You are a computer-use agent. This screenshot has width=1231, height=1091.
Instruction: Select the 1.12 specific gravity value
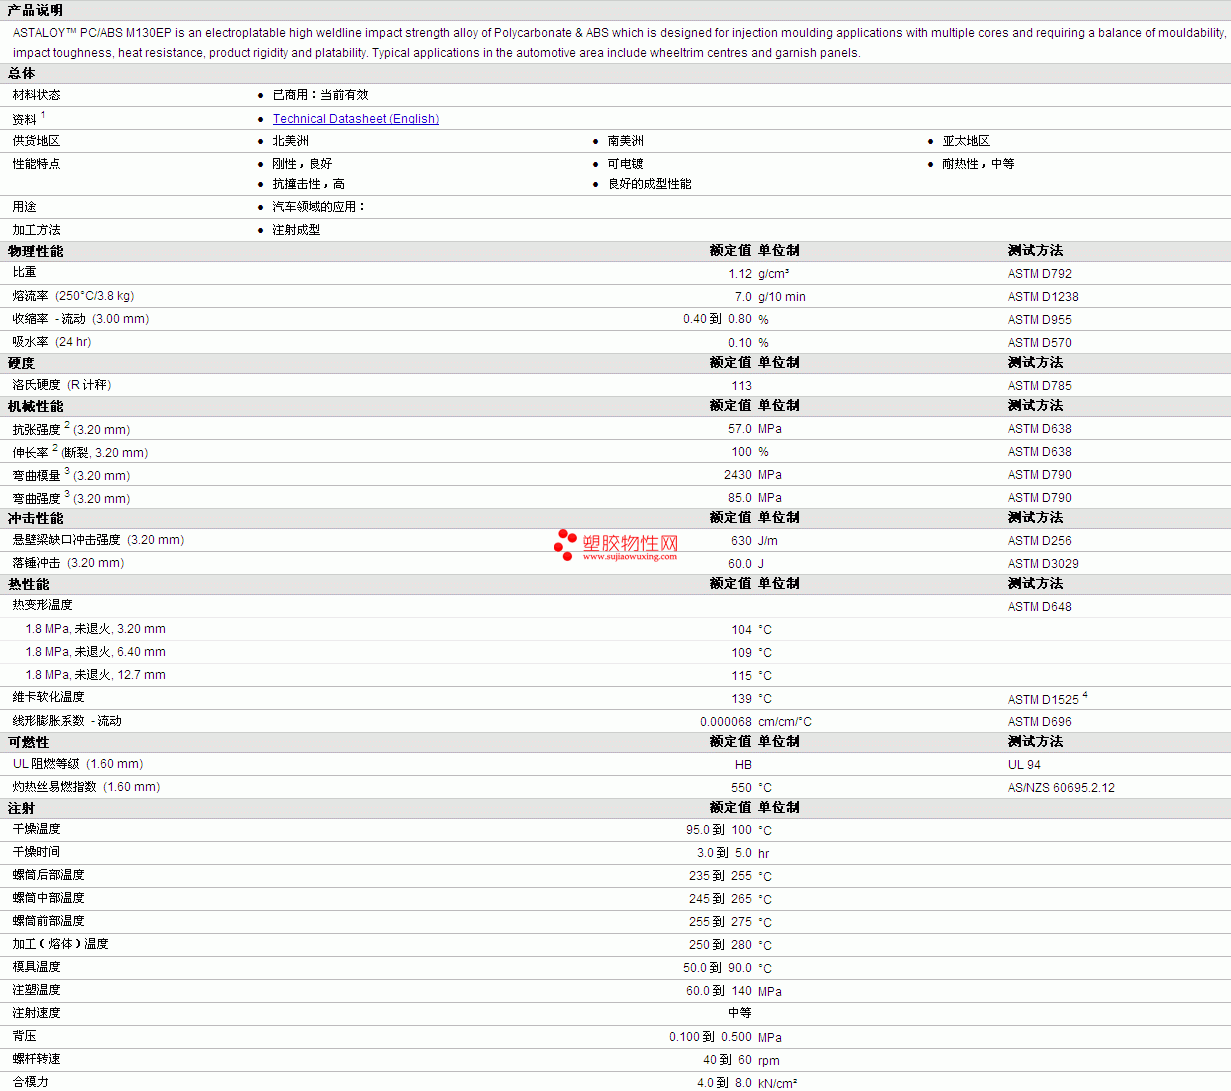pos(740,274)
